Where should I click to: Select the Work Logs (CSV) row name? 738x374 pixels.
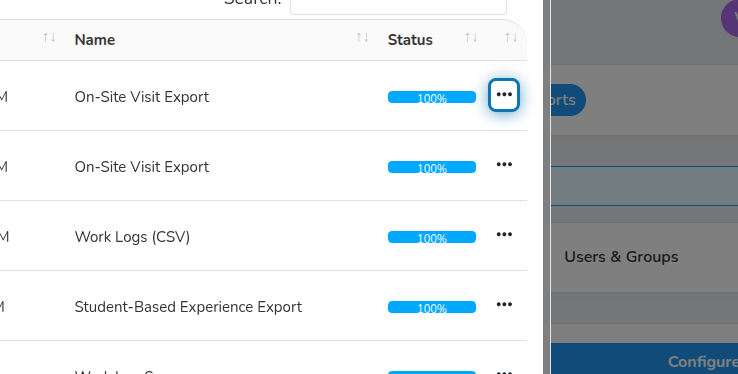[132, 237]
